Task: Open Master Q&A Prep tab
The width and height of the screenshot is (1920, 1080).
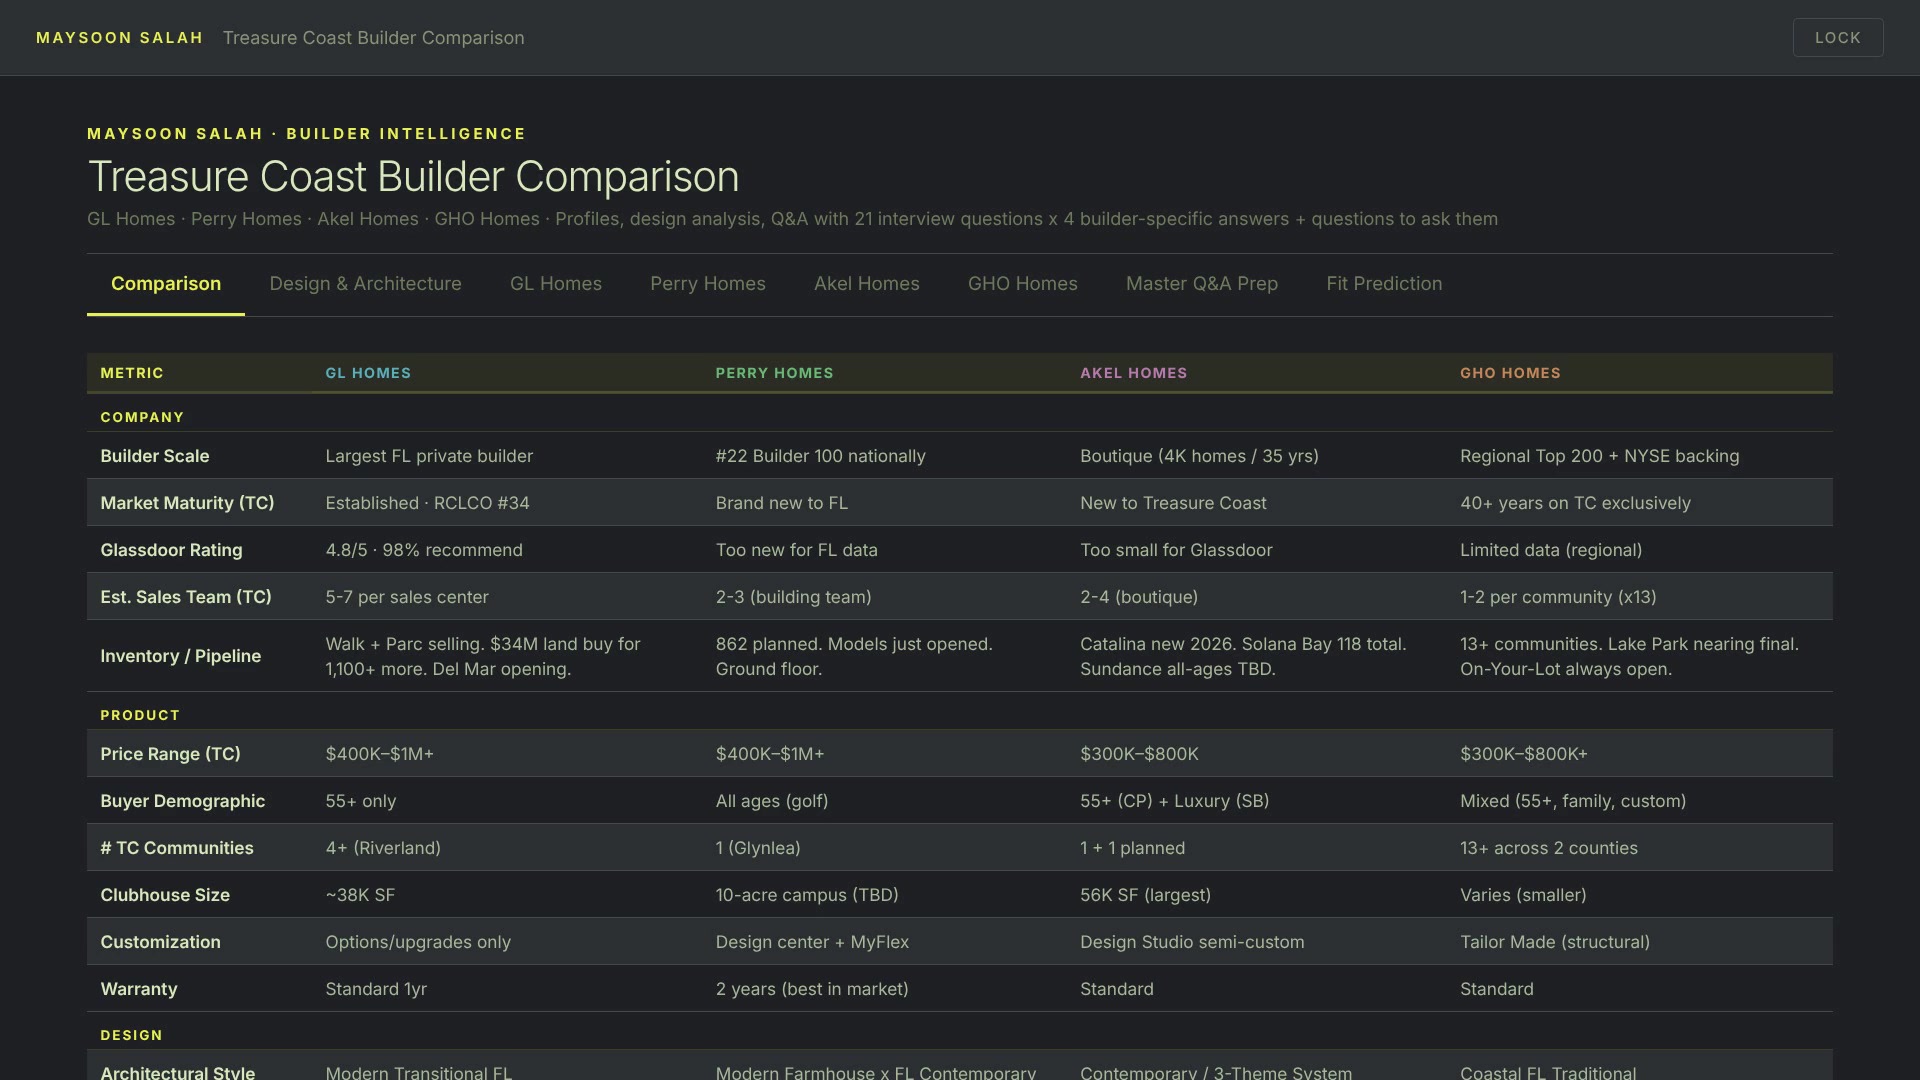Action: 1202,284
